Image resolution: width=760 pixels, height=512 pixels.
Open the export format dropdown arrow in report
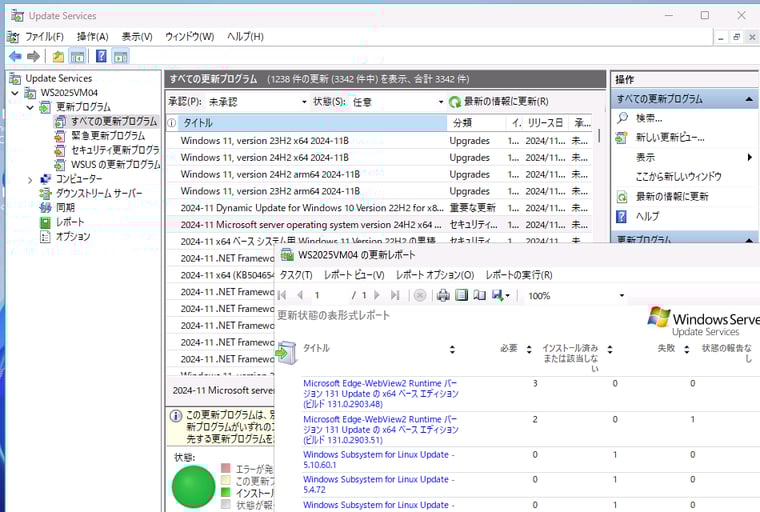pyautogui.click(x=507, y=295)
